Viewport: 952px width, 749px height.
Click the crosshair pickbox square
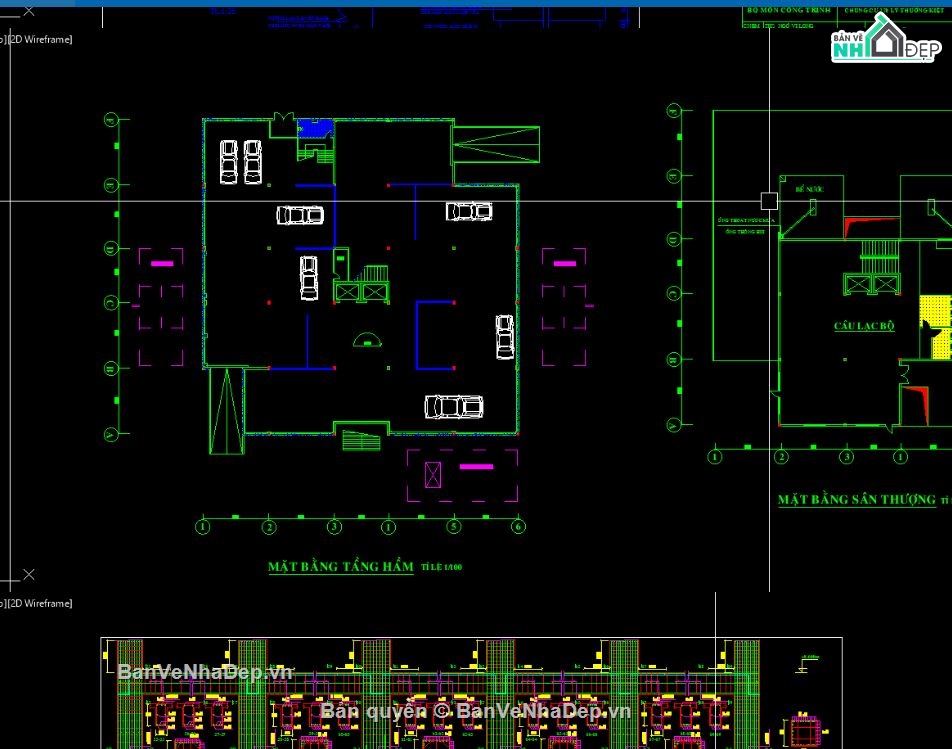(x=769, y=201)
